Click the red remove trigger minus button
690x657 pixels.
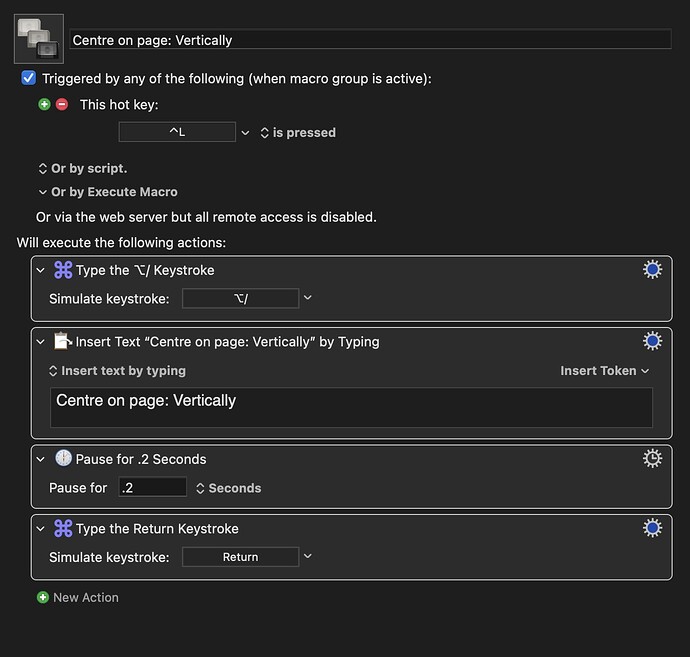tap(62, 104)
